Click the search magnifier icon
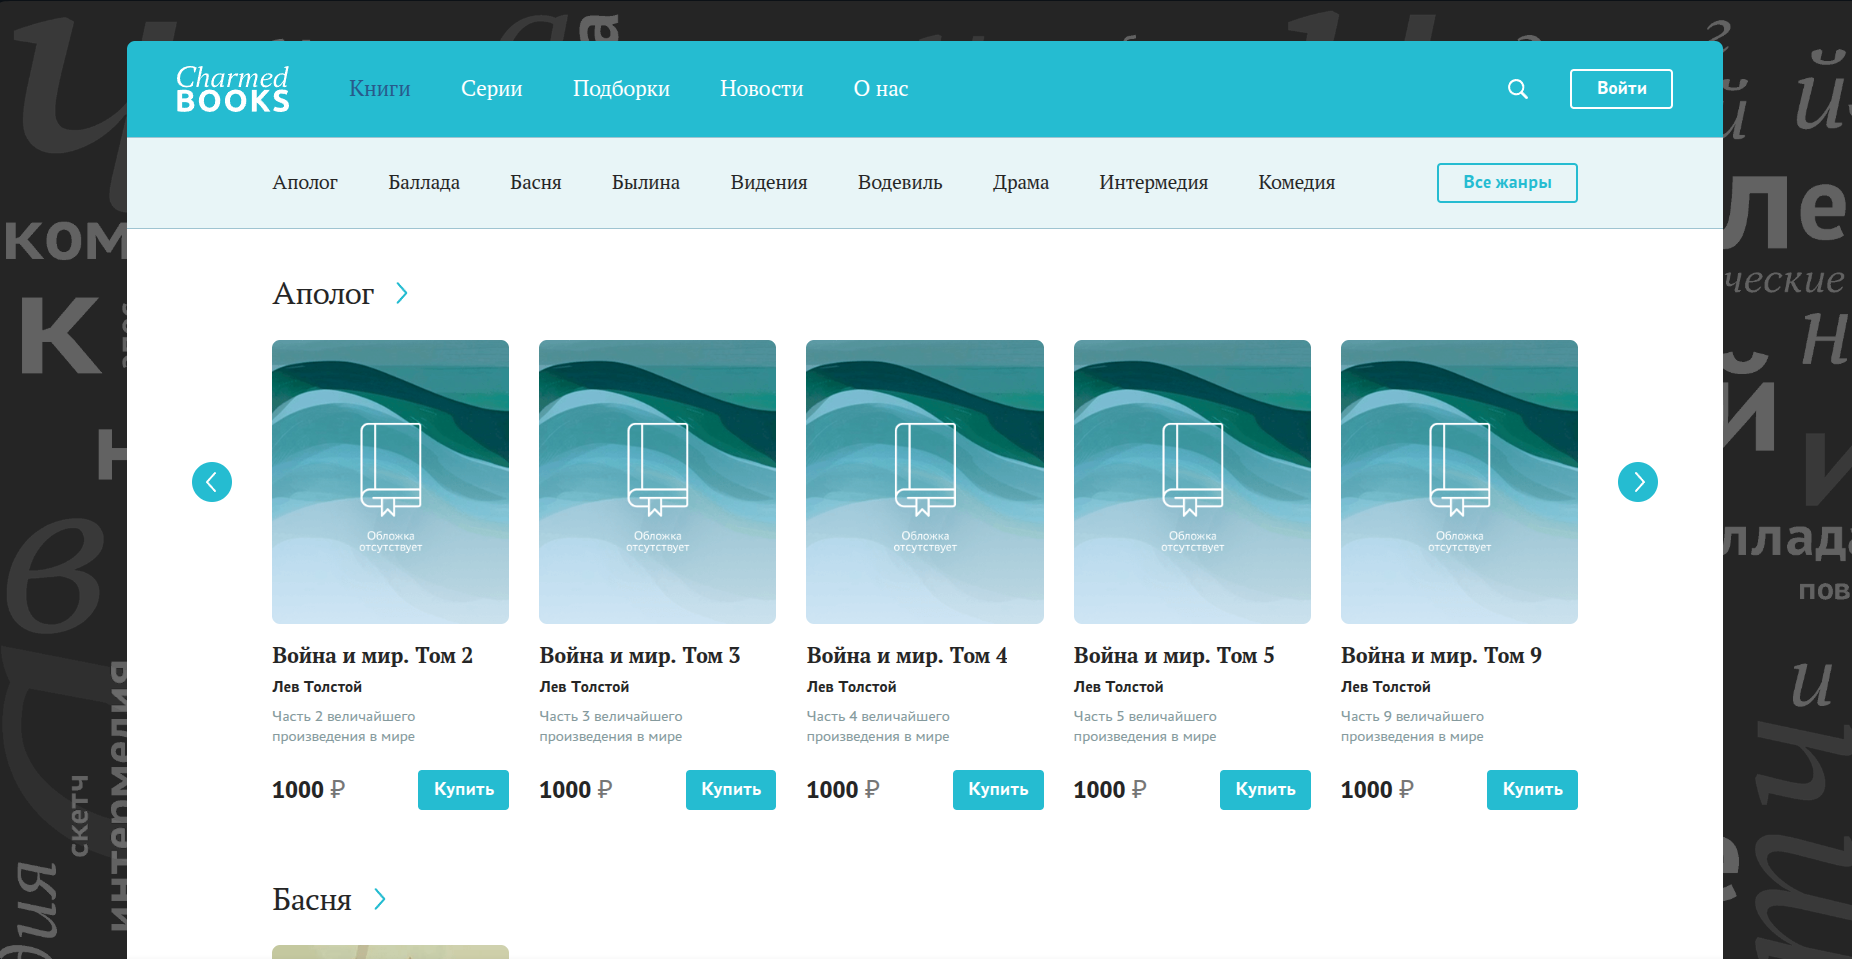This screenshot has width=1852, height=959. (1517, 89)
